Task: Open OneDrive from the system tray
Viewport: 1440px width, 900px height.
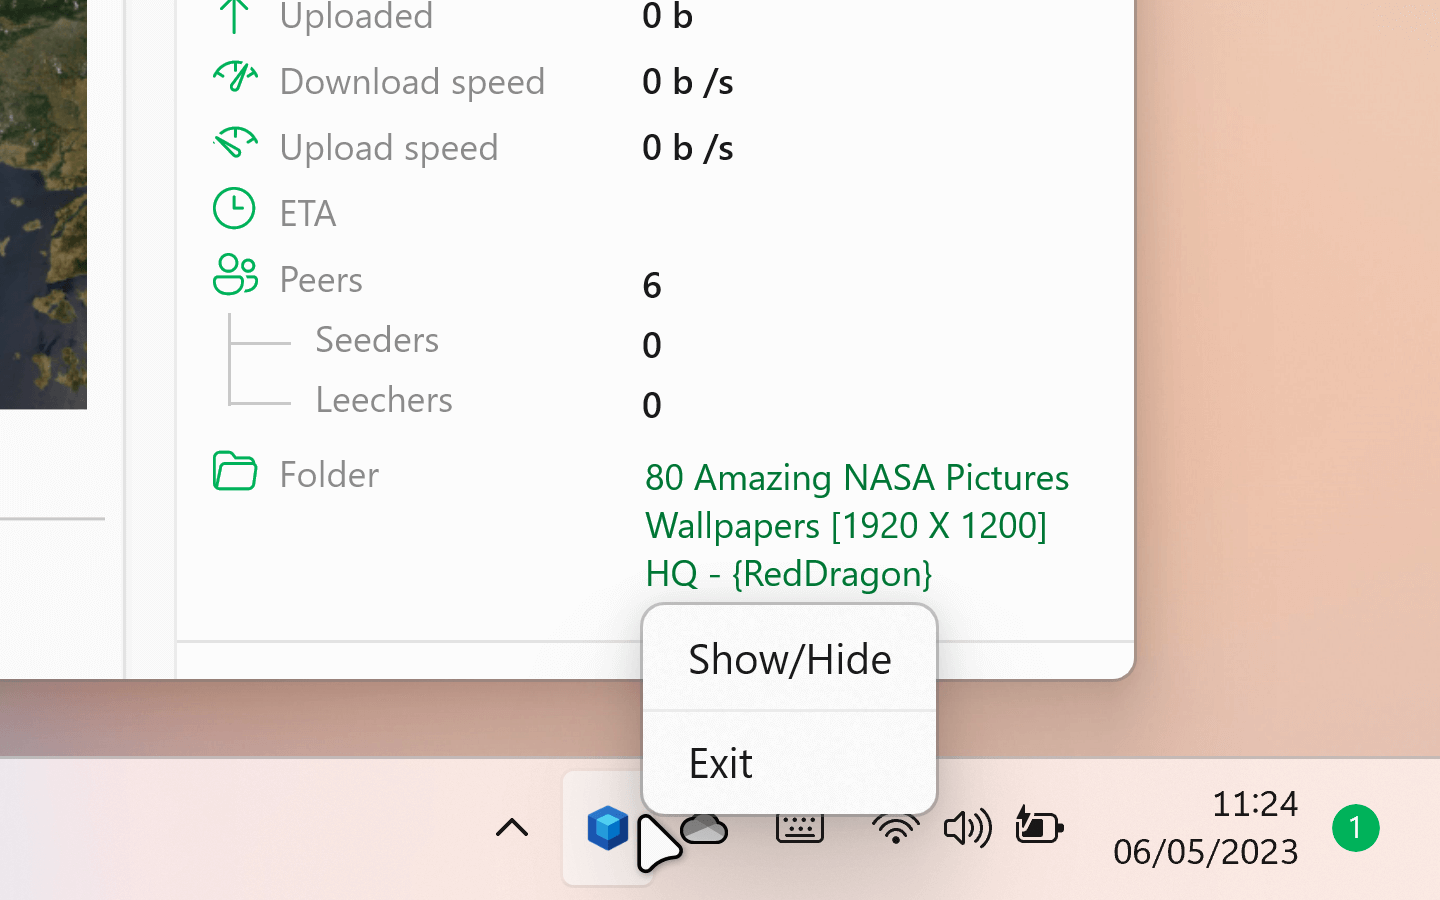Action: [704, 828]
